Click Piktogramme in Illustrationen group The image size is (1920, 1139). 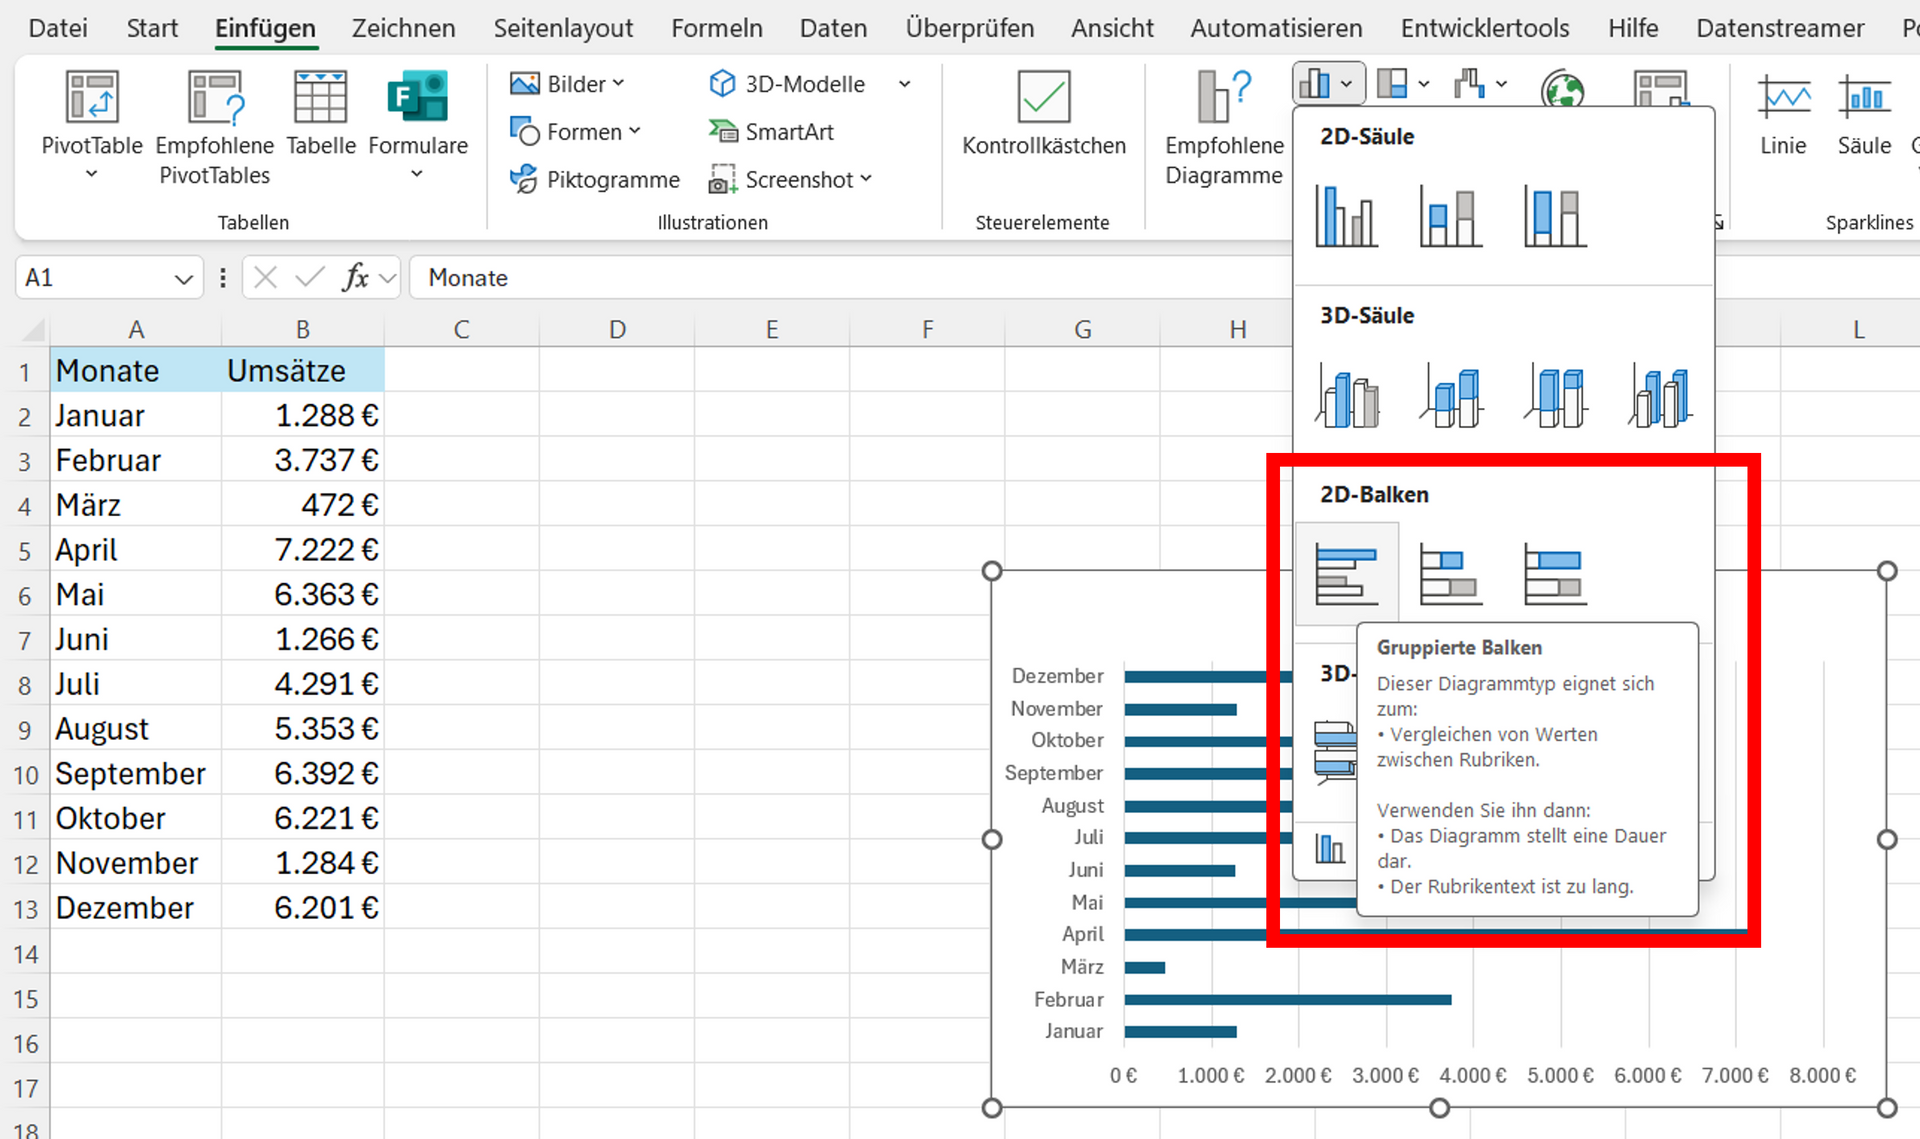[595, 180]
